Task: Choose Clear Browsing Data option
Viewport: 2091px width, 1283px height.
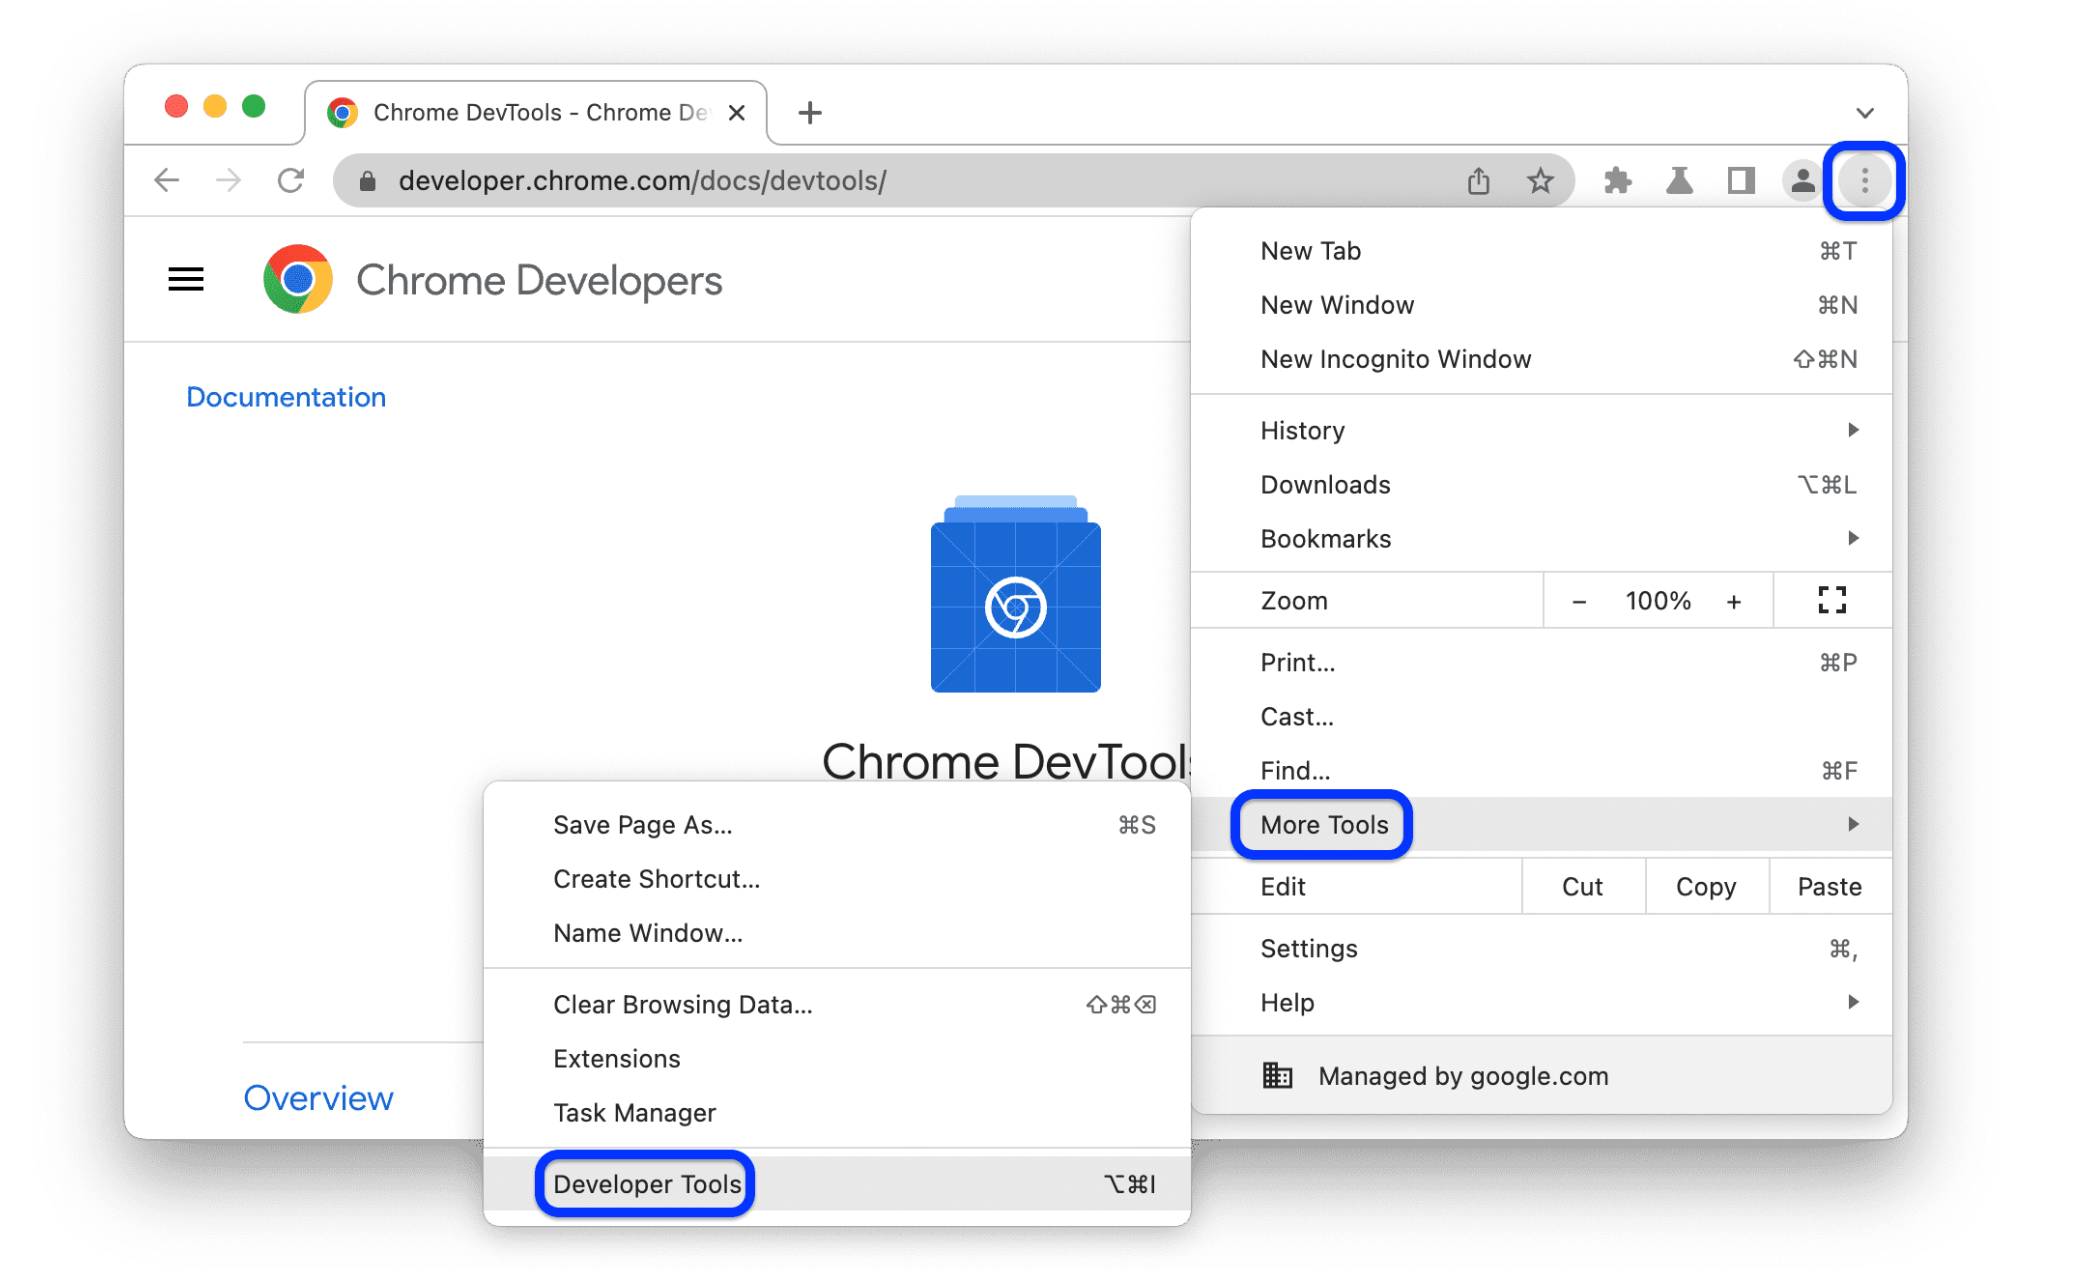Action: (682, 1004)
